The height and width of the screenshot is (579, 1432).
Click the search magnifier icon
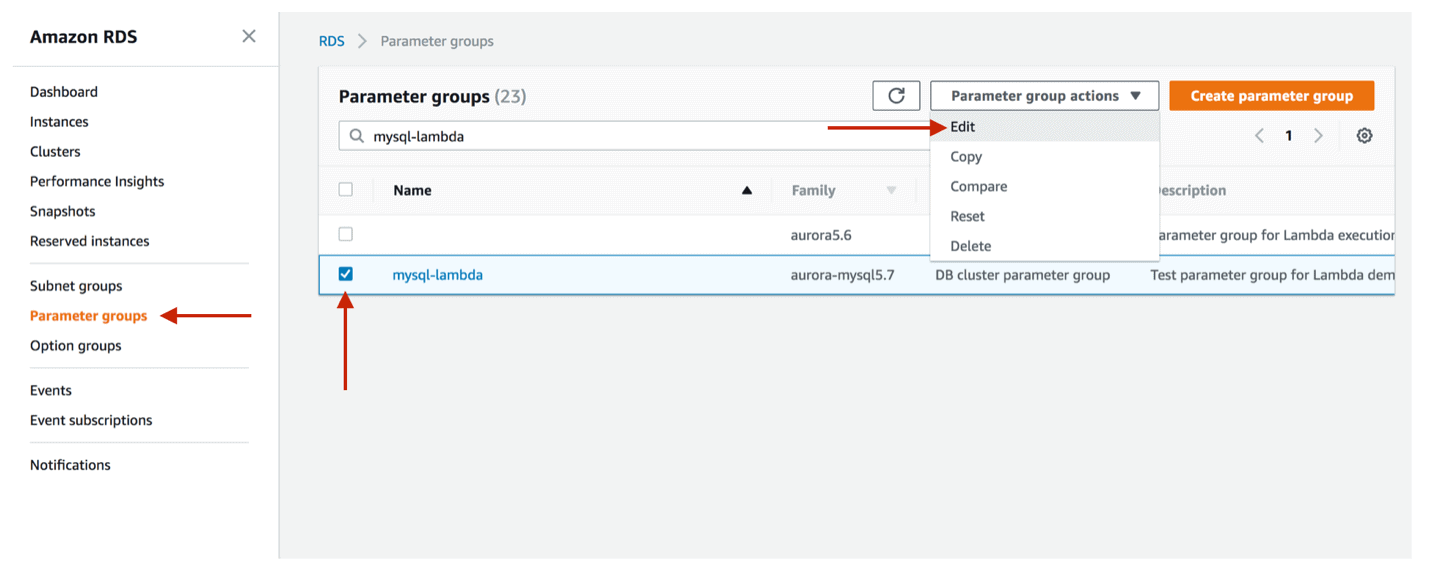356,136
